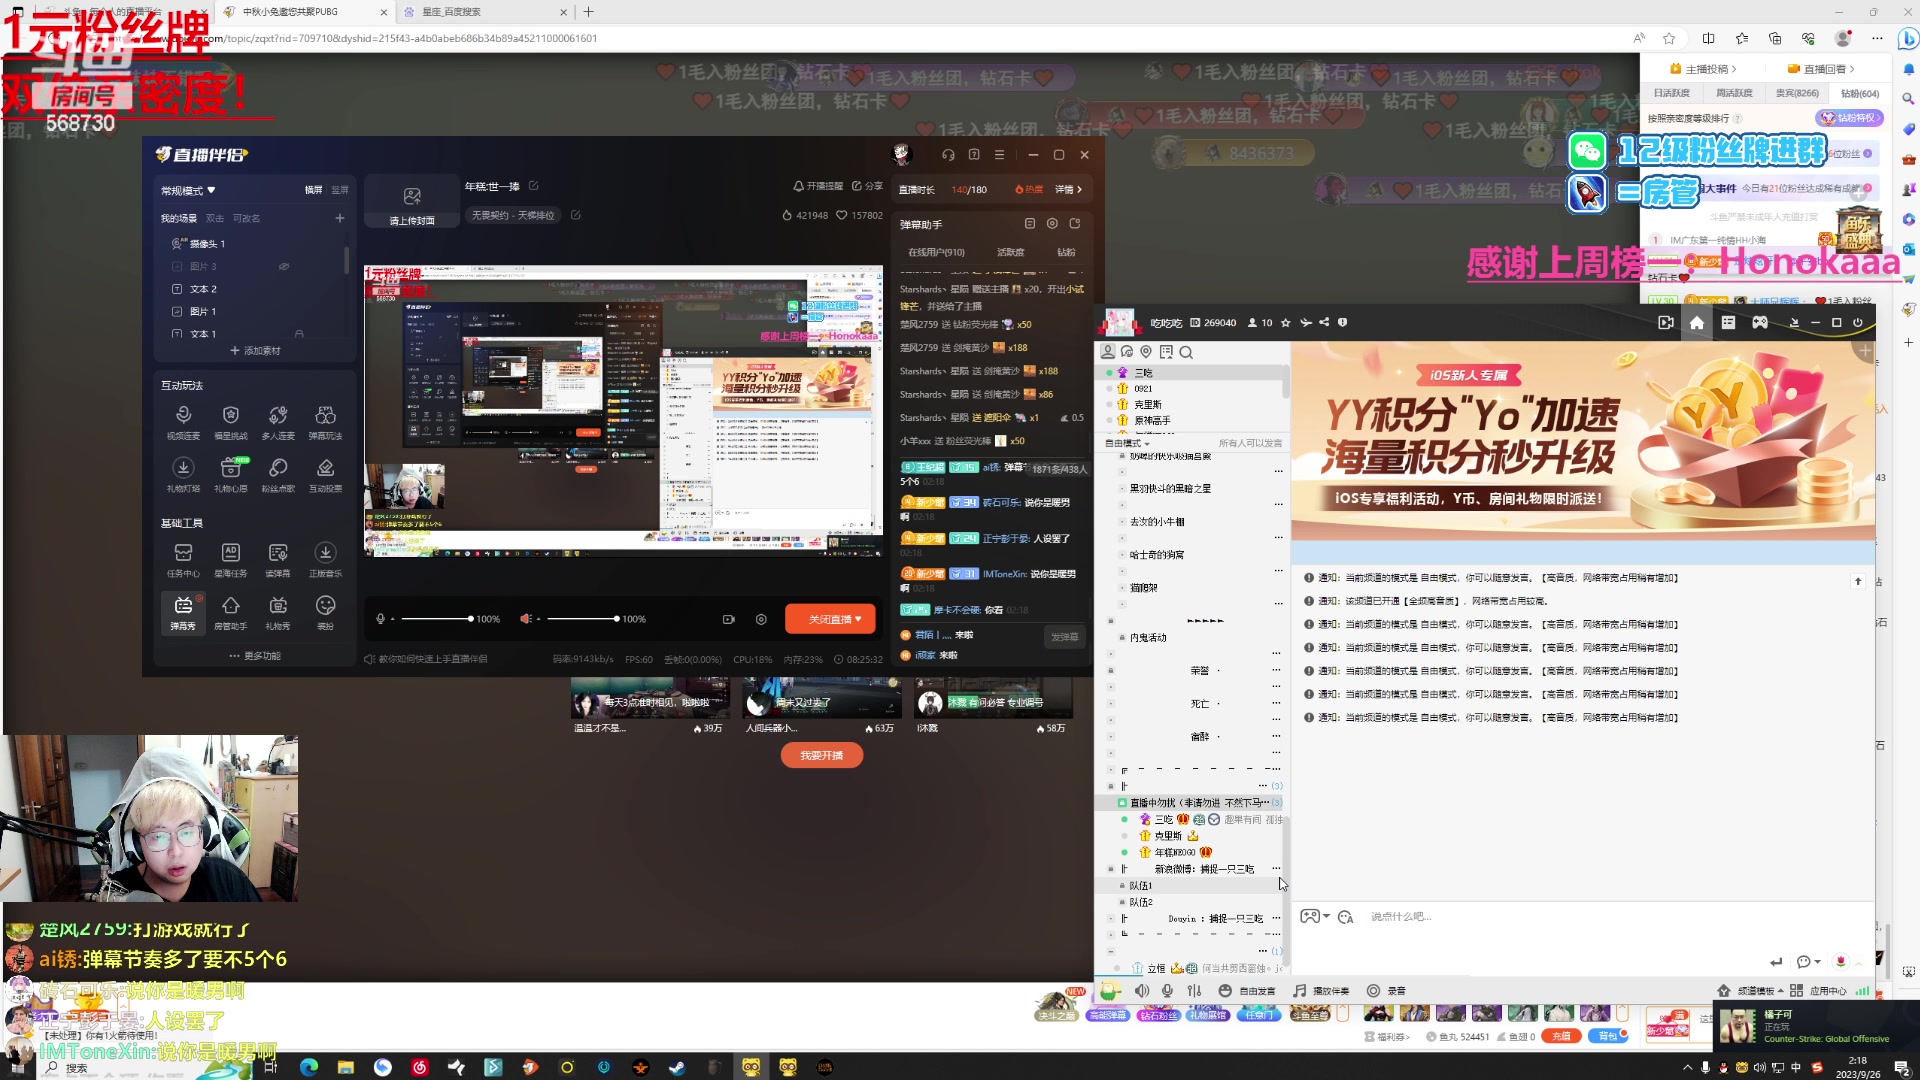Switch to 贵宾(8266) tab in browser panel
Viewport: 1920px width, 1080px height.
pyautogui.click(x=1797, y=93)
